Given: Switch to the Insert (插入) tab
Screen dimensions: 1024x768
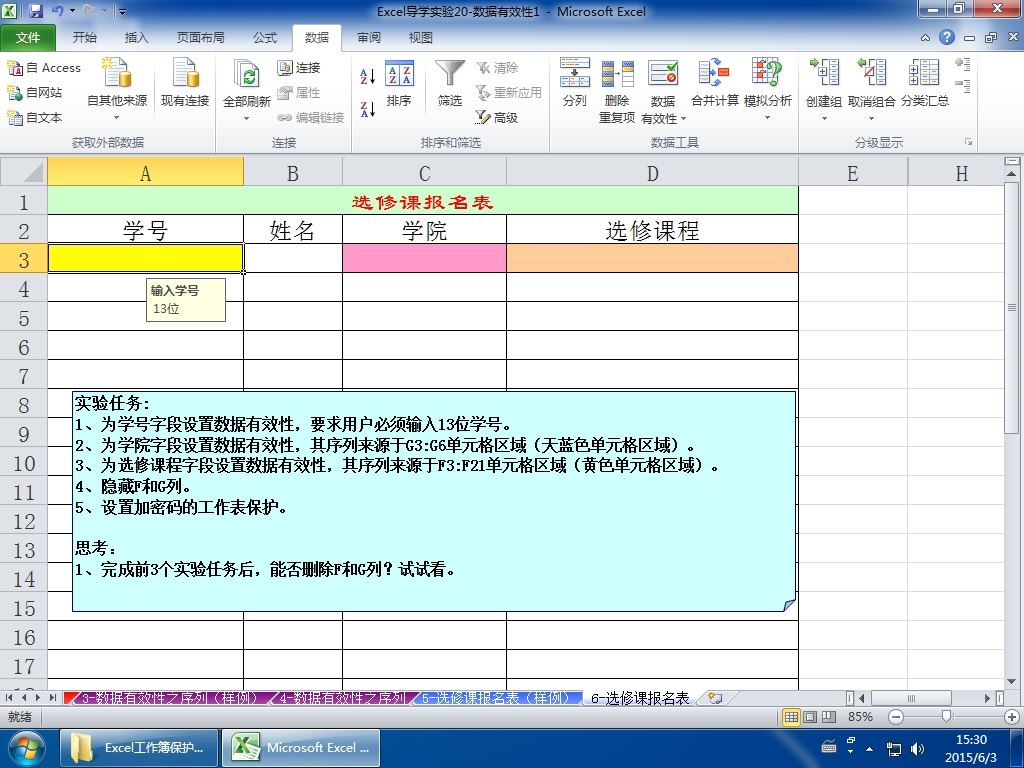Looking at the screenshot, I should [x=136, y=38].
